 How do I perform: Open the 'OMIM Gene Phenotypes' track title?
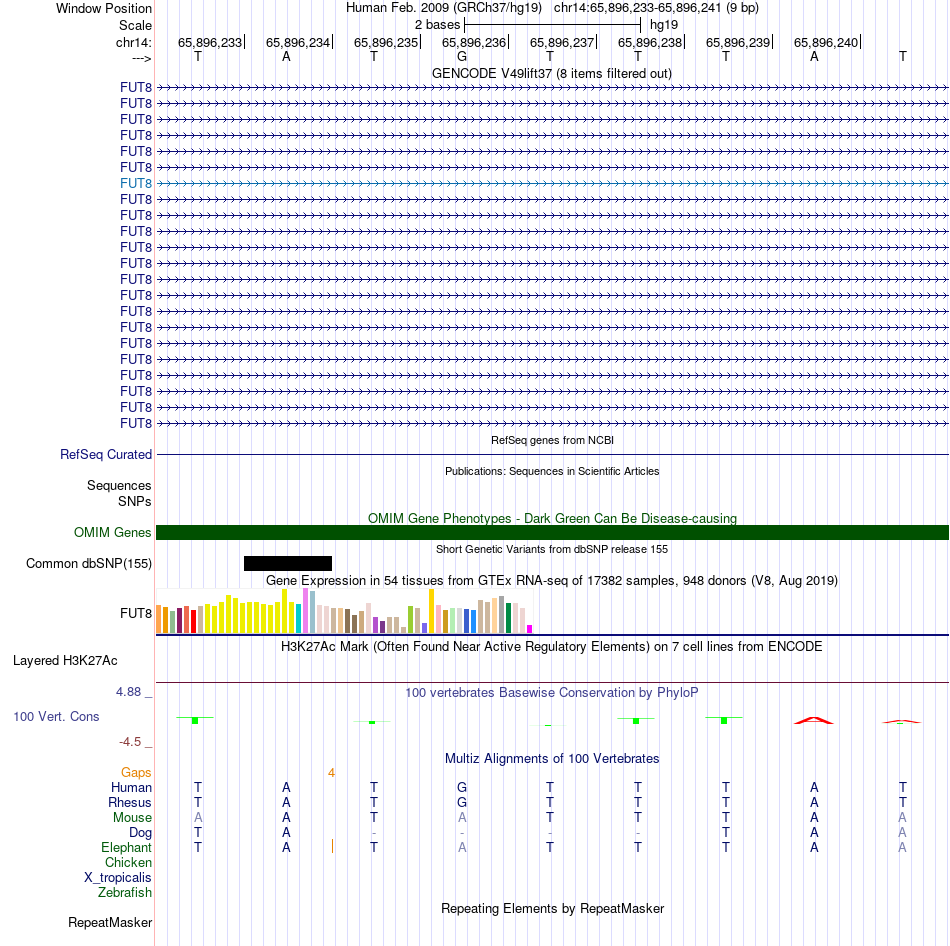[x=552, y=518]
